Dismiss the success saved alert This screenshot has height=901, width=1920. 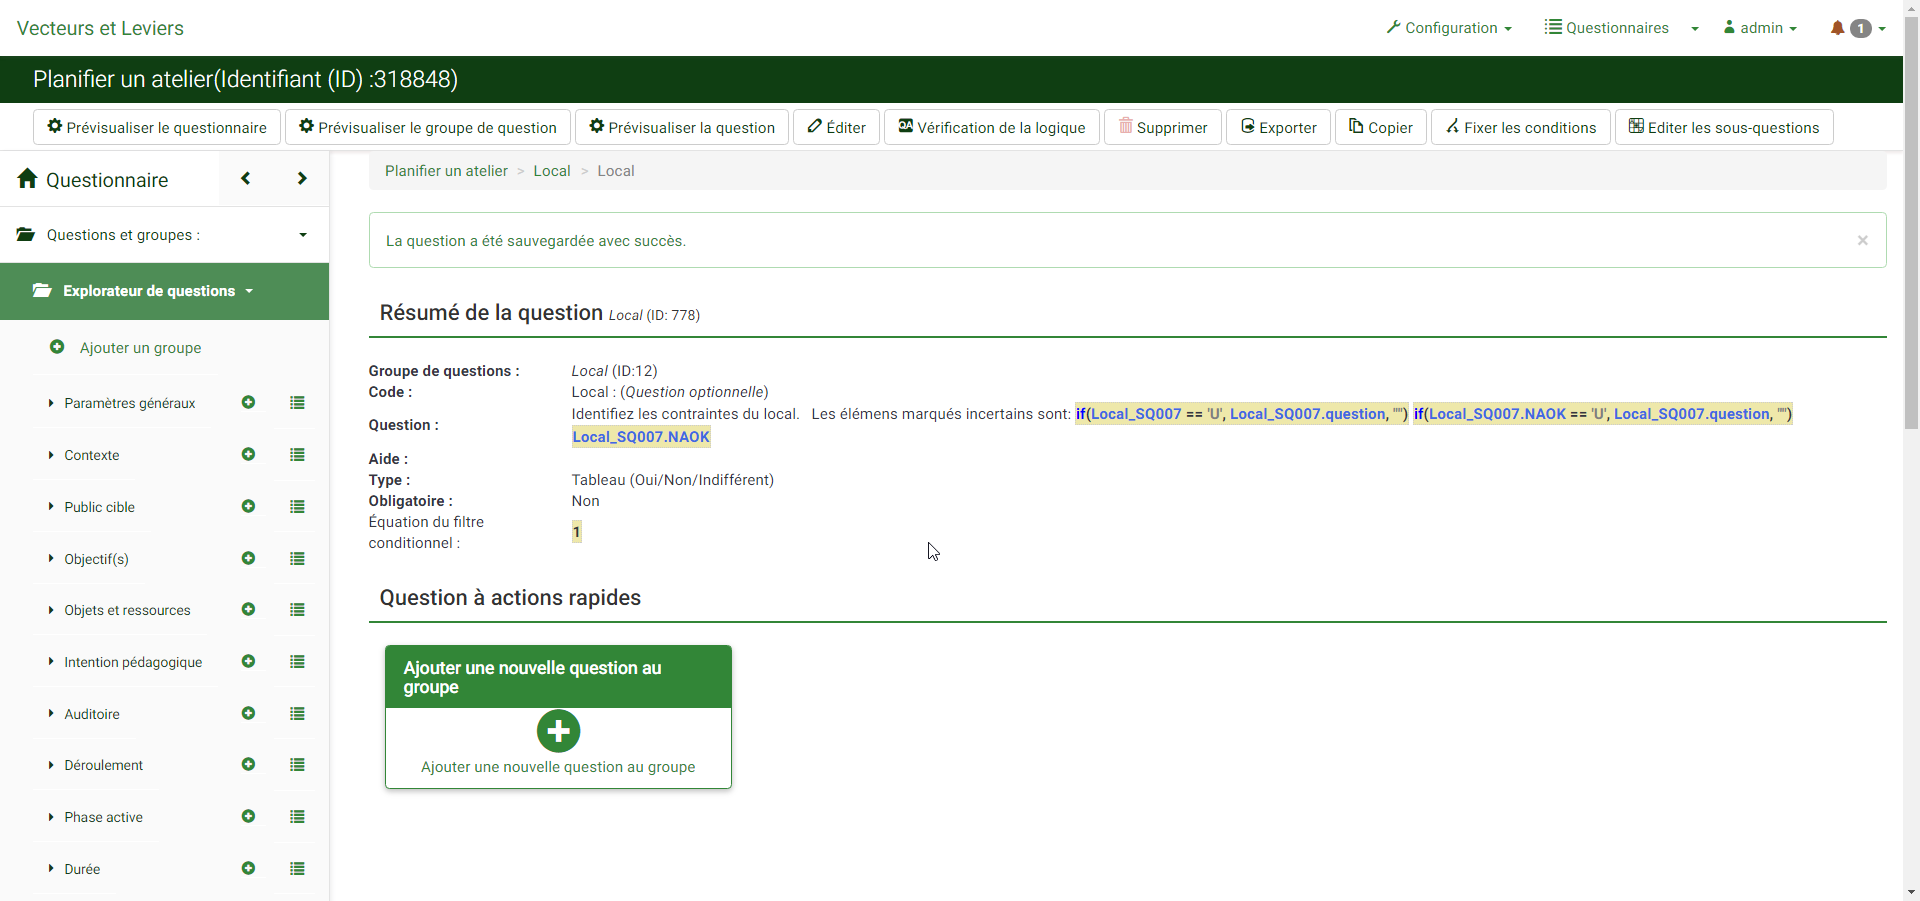[1862, 240]
